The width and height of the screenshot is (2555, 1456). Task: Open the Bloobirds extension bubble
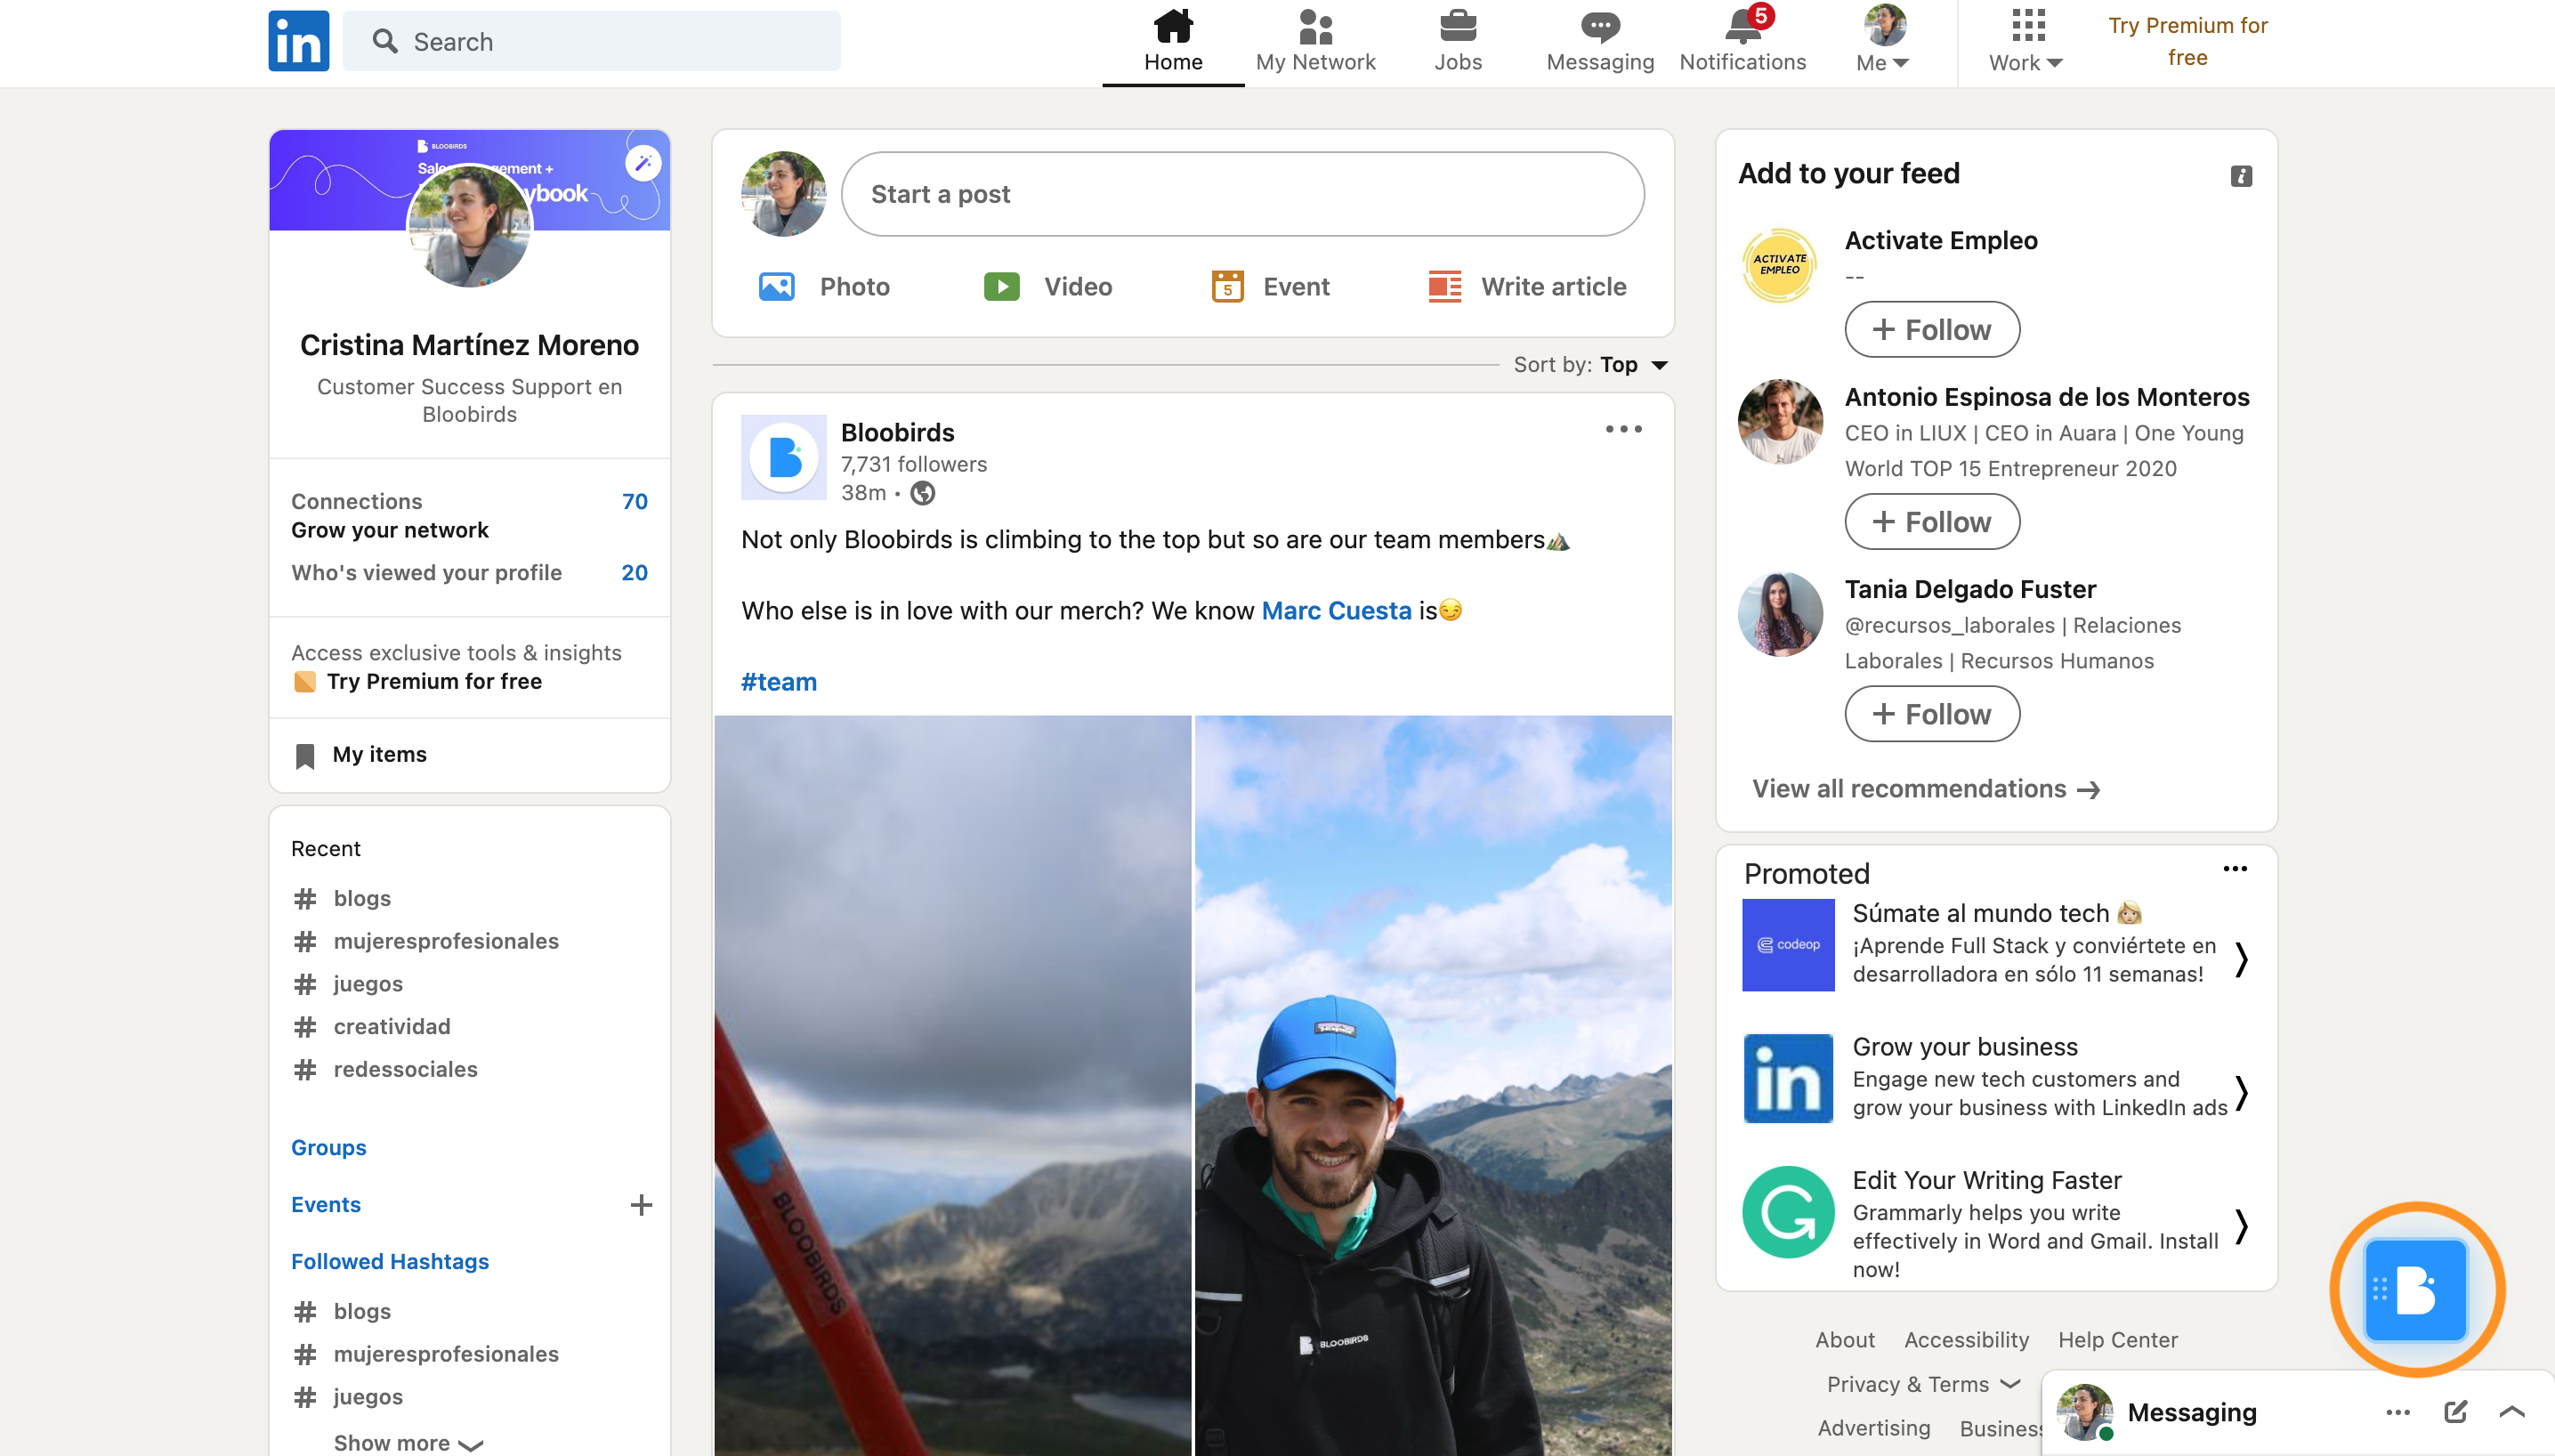tap(2415, 1289)
